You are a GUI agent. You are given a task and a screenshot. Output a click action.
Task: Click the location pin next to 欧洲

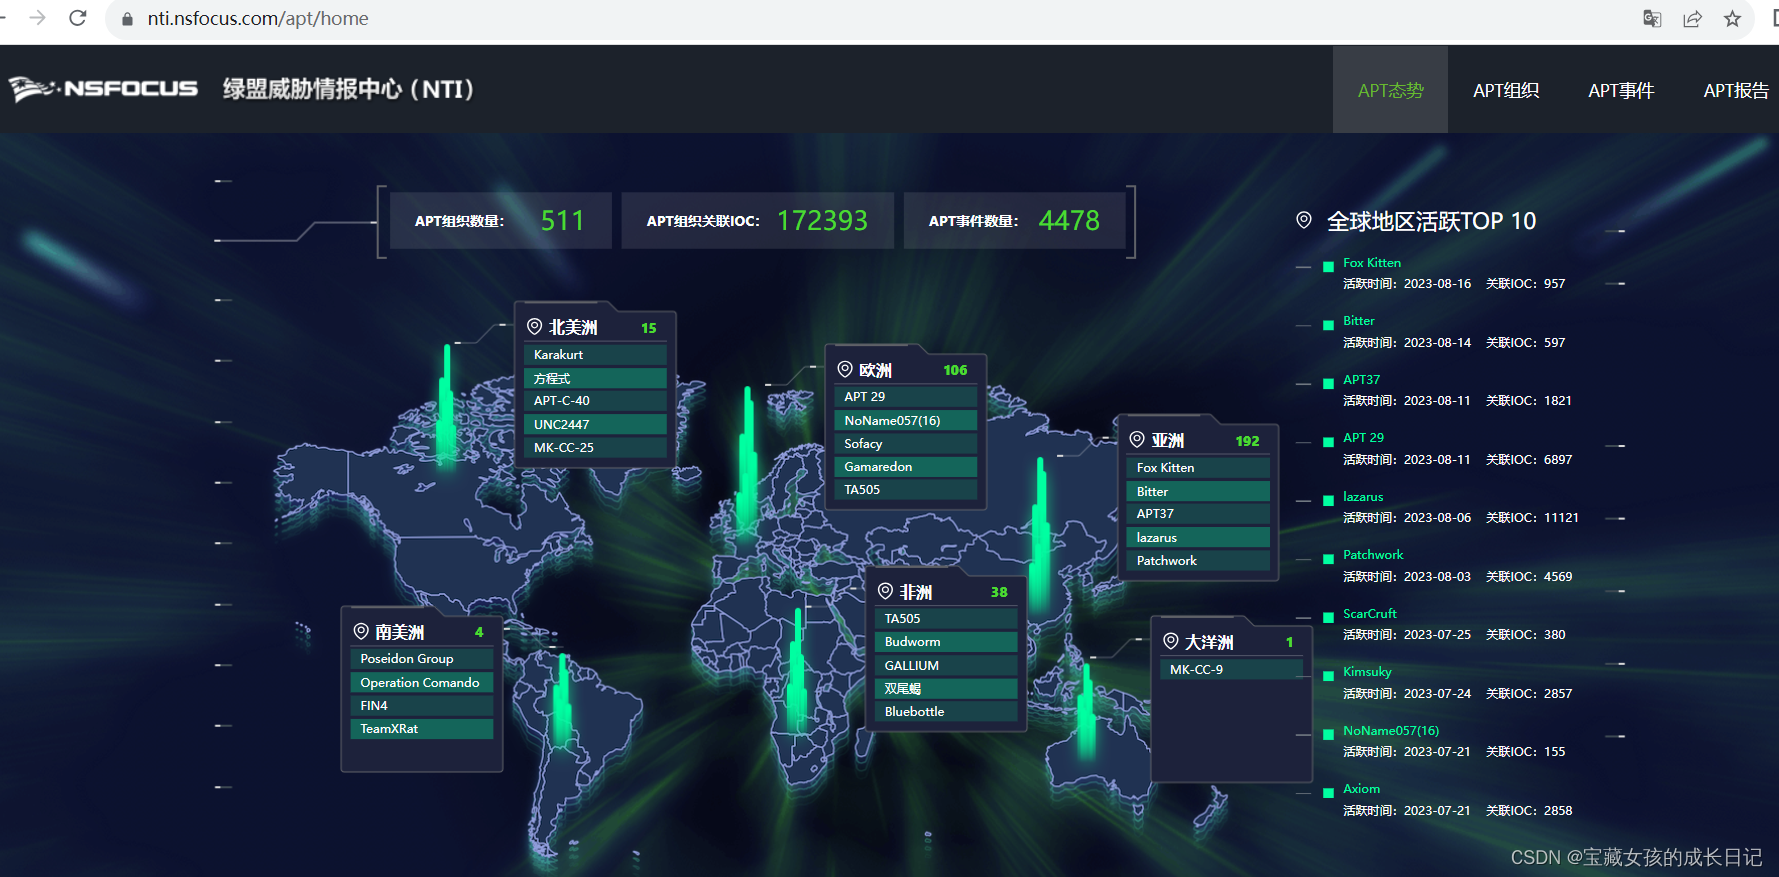[845, 369]
